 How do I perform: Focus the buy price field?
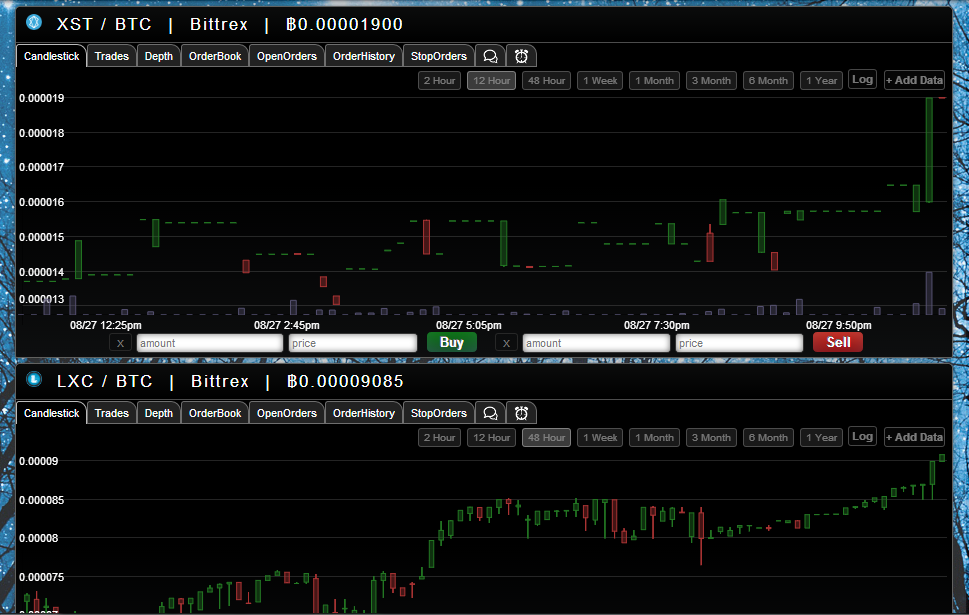coord(353,343)
